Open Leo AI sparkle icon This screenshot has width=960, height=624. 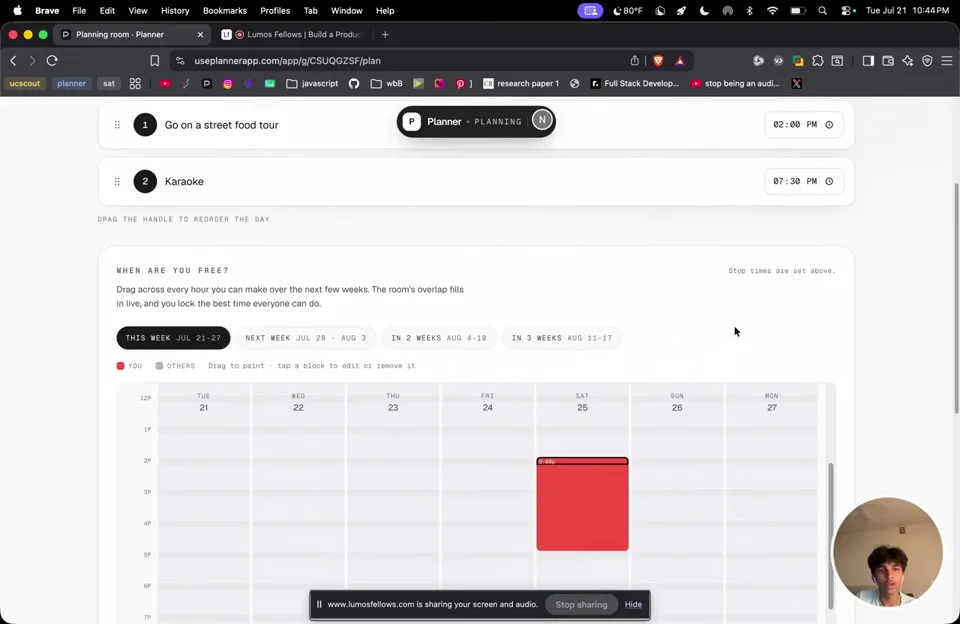907,61
